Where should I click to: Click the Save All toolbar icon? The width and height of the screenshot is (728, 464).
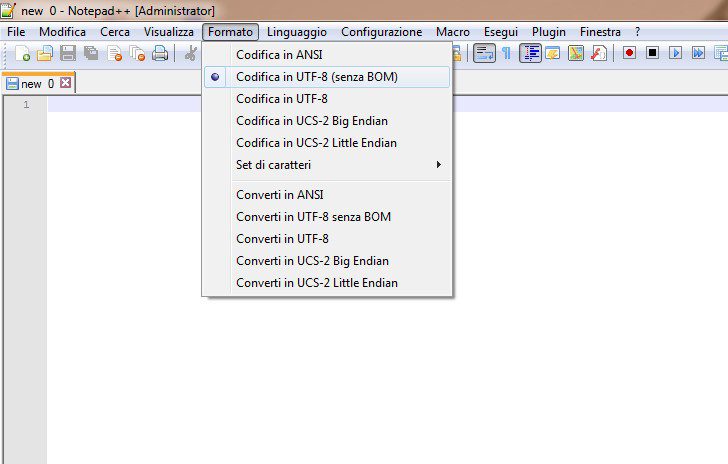[x=91, y=54]
